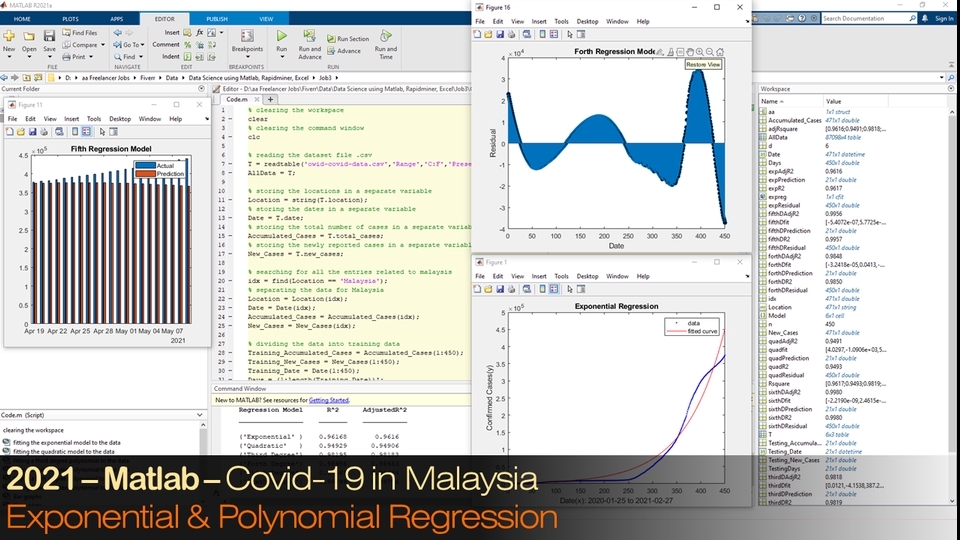Viewport: 960px width, 540px height.
Task: Click the Run Section button
Action: pyautogui.click(x=348, y=39)
